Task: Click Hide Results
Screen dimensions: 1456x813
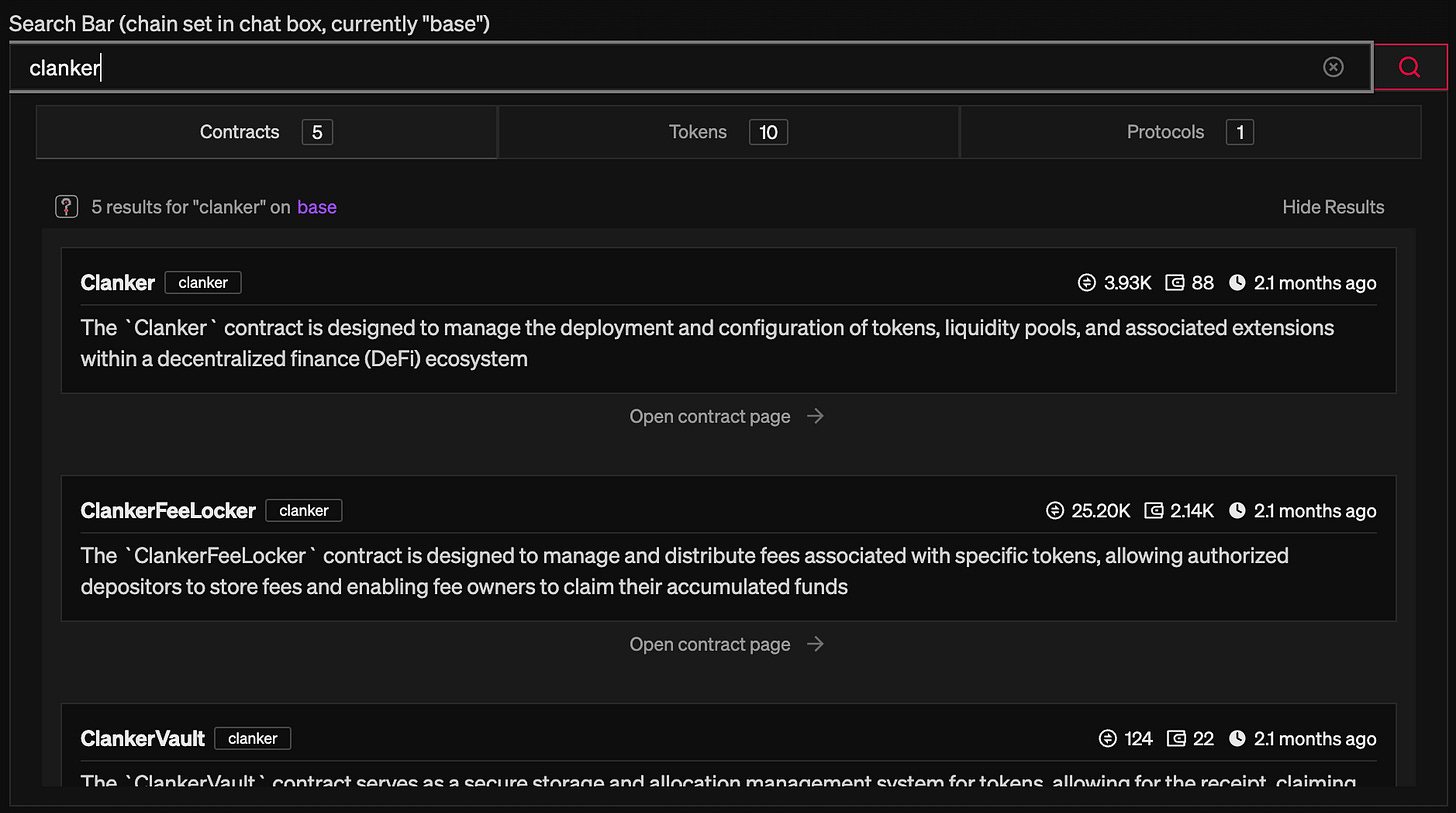Action: pyautogui.click(x=1333, y=207)
